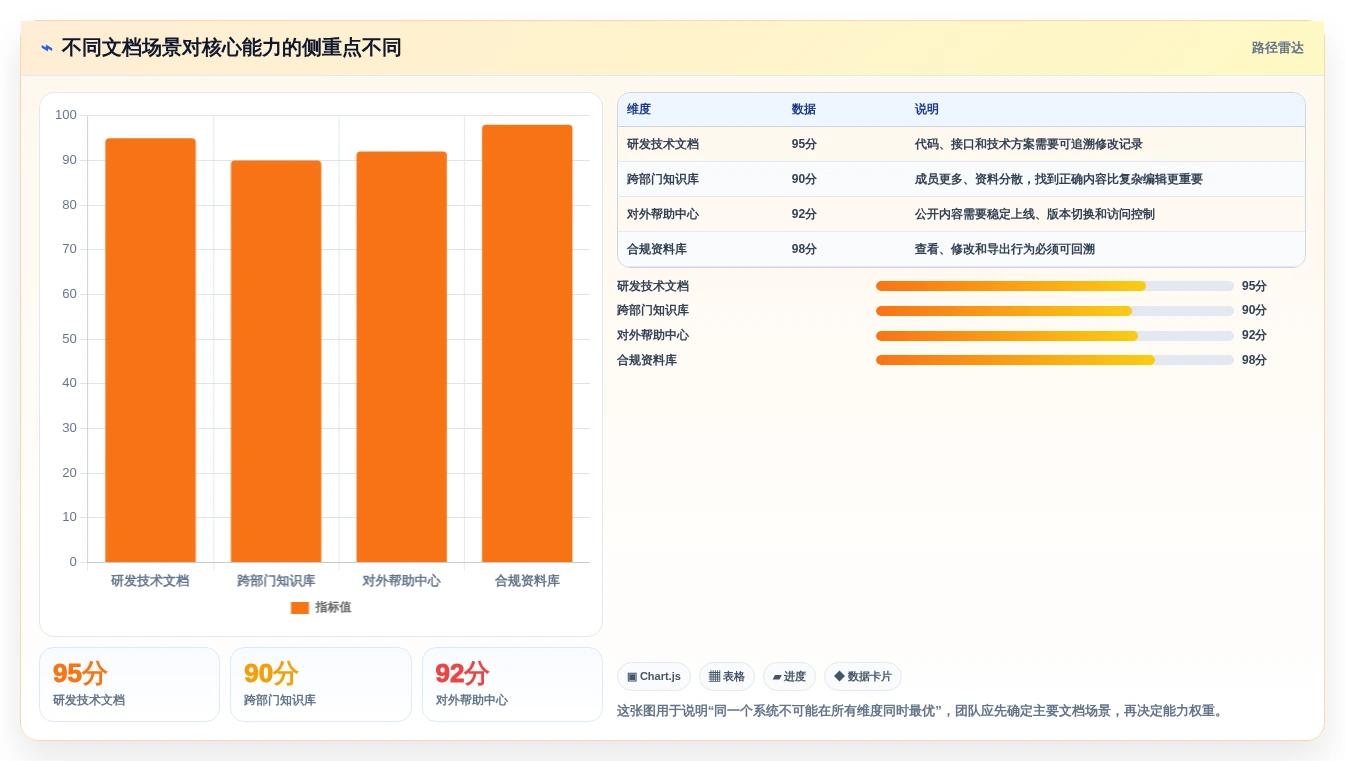The width and height of the screenshot is (1345, 761).
Task: Click the 98分 value beside the progress bar
Action: (x=1254, y=360)
